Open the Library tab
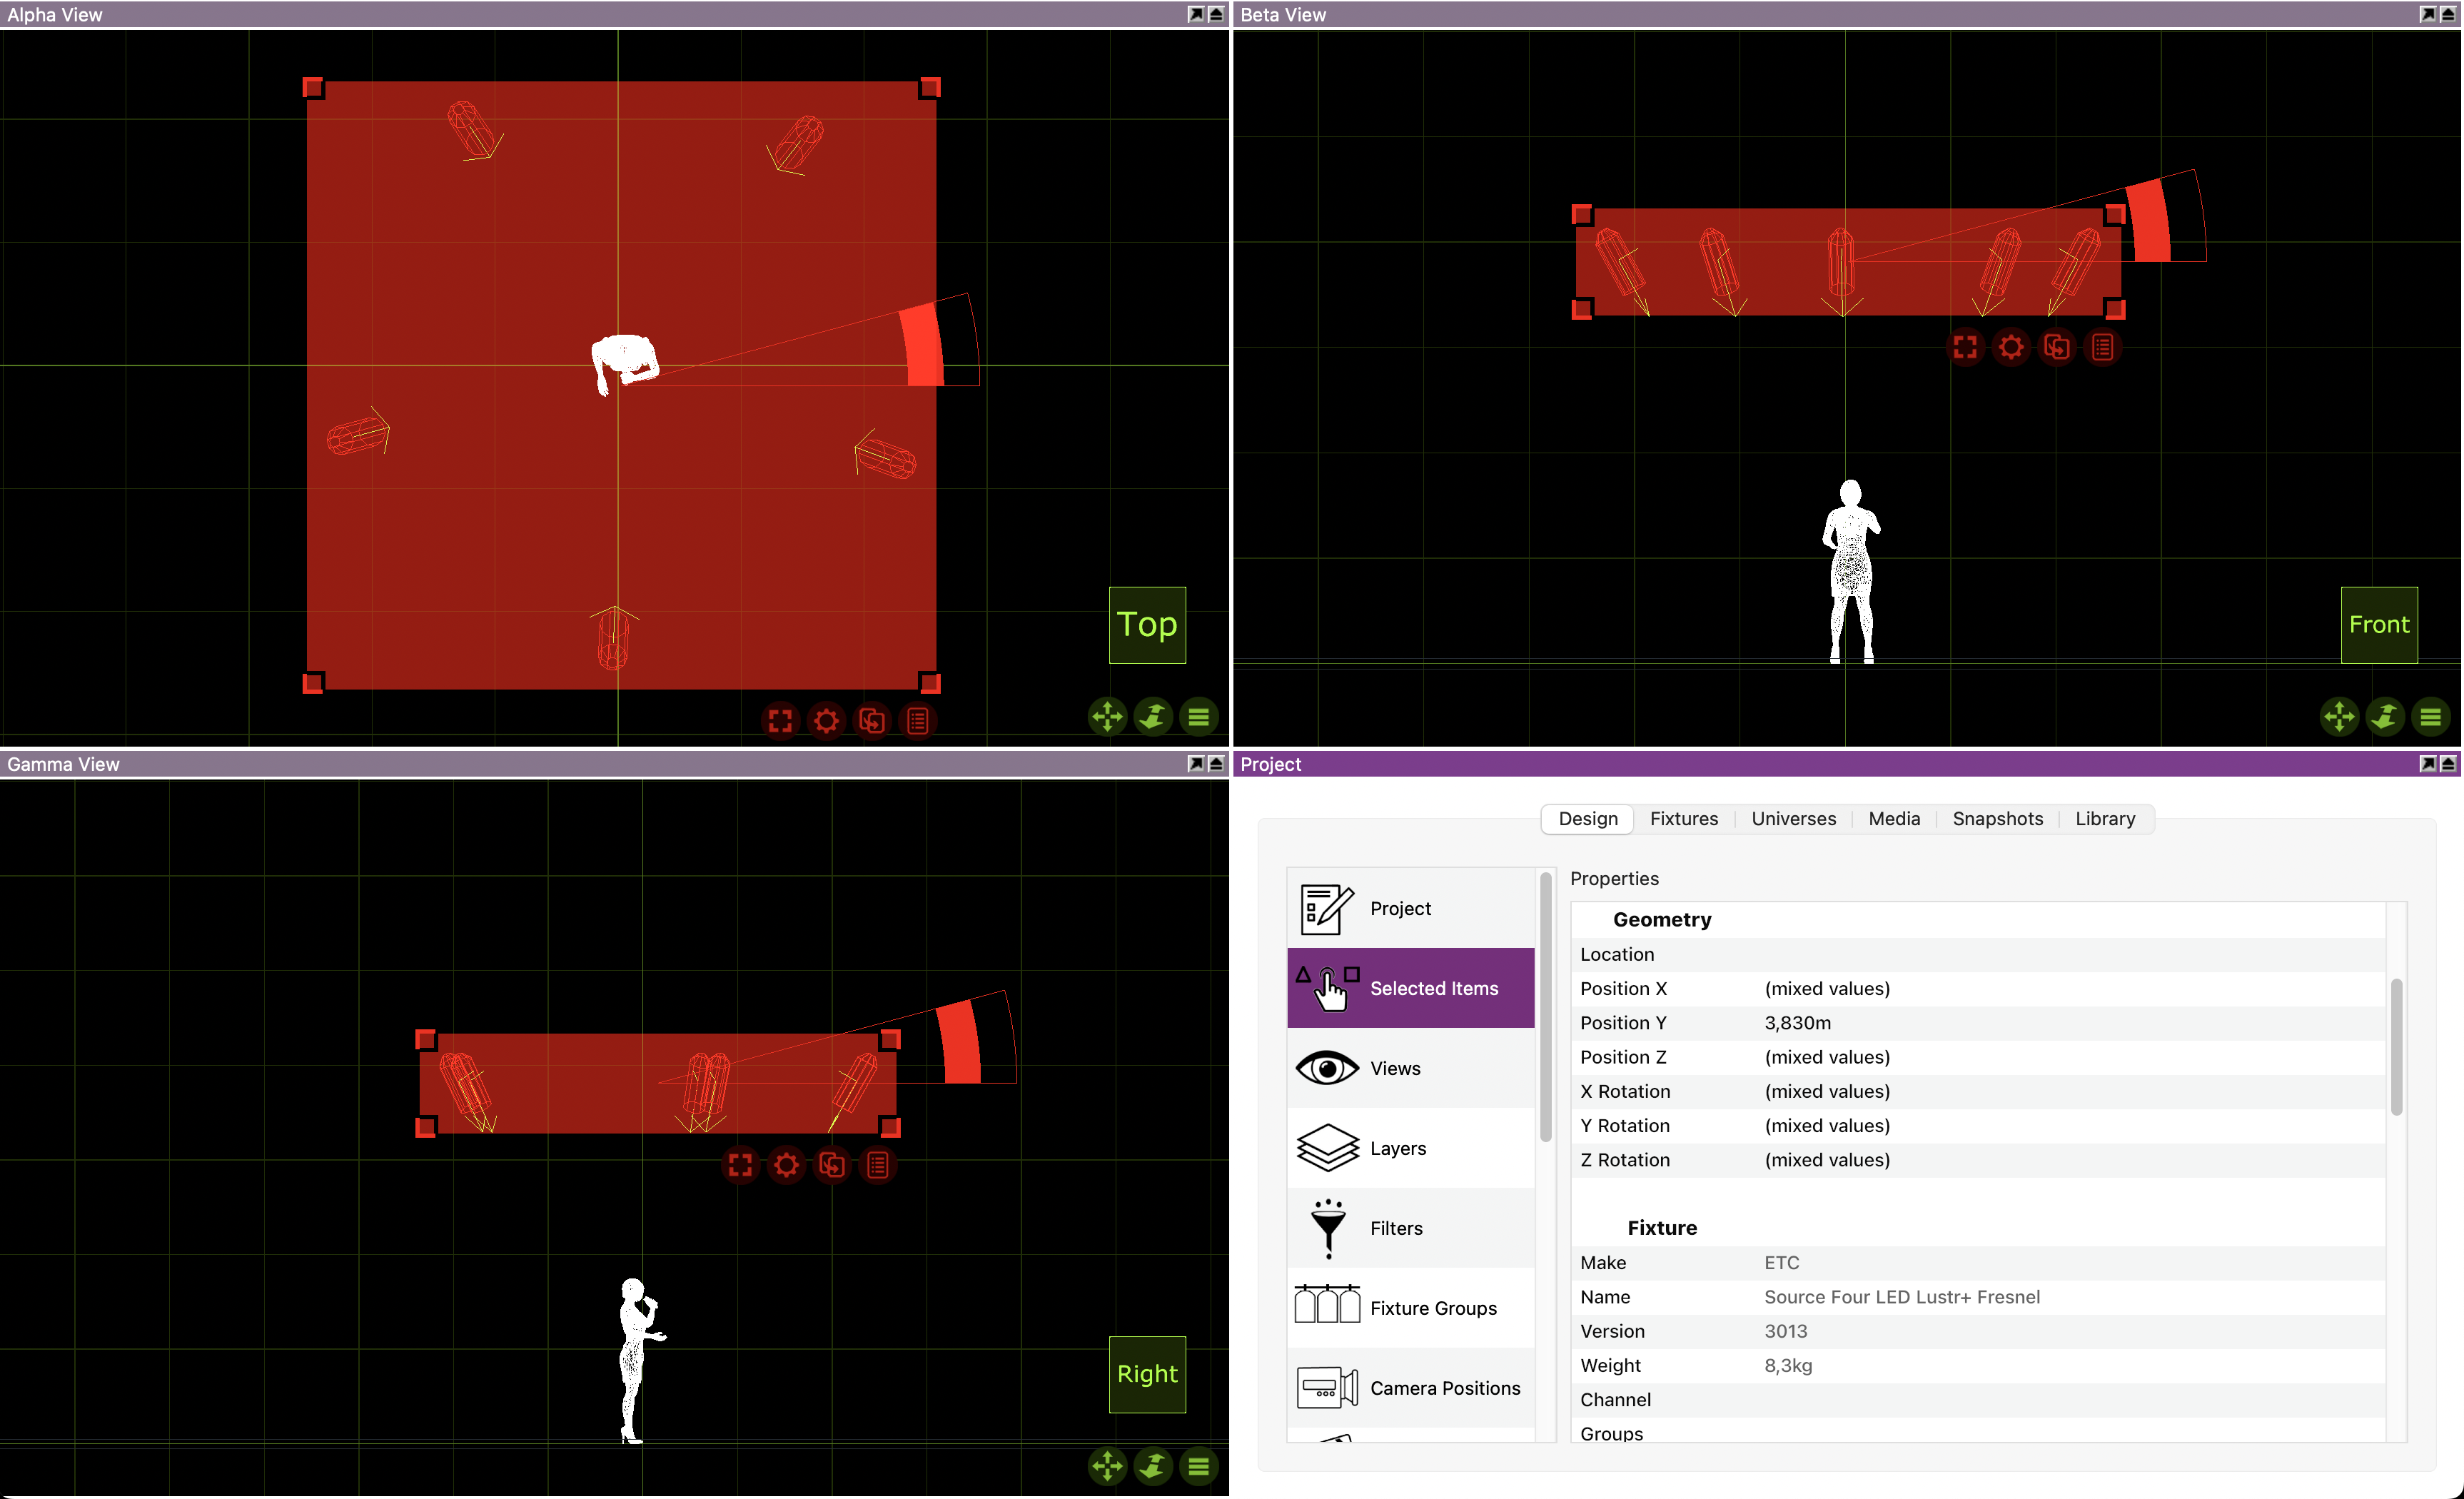Viewport: 2464px width, 1499px height. pos(2105,819)
